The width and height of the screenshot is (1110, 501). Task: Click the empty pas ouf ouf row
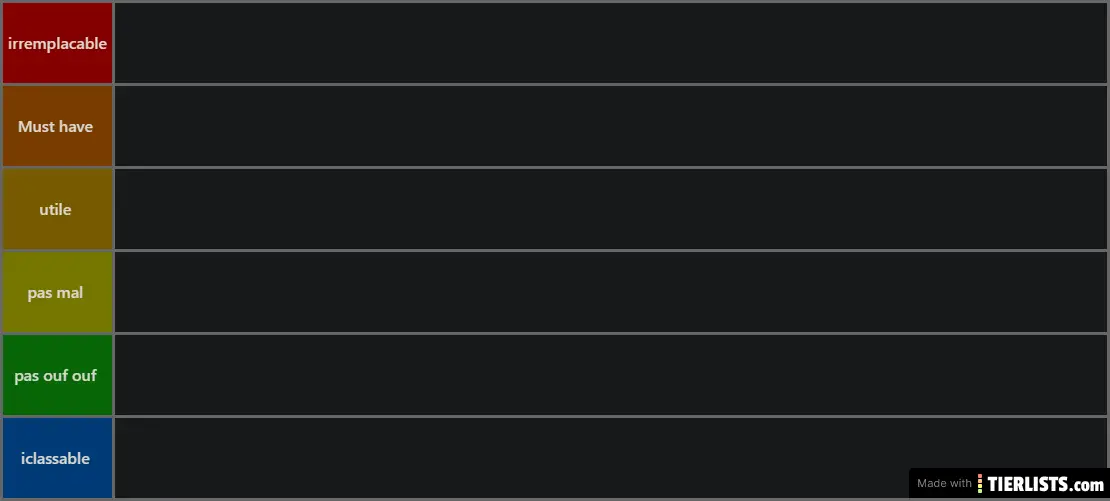[x=610, y=375]
